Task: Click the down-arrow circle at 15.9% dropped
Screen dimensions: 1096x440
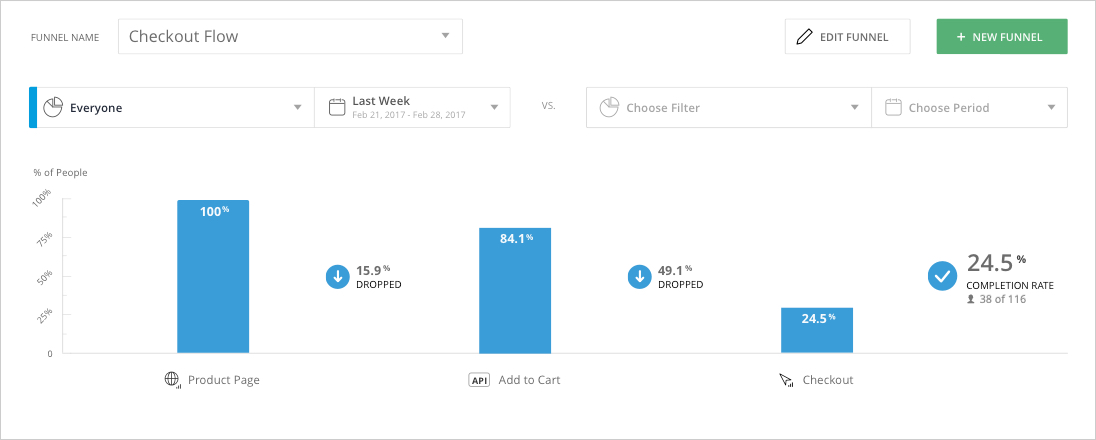Action: pyautogui.click(x=338, y=276)
